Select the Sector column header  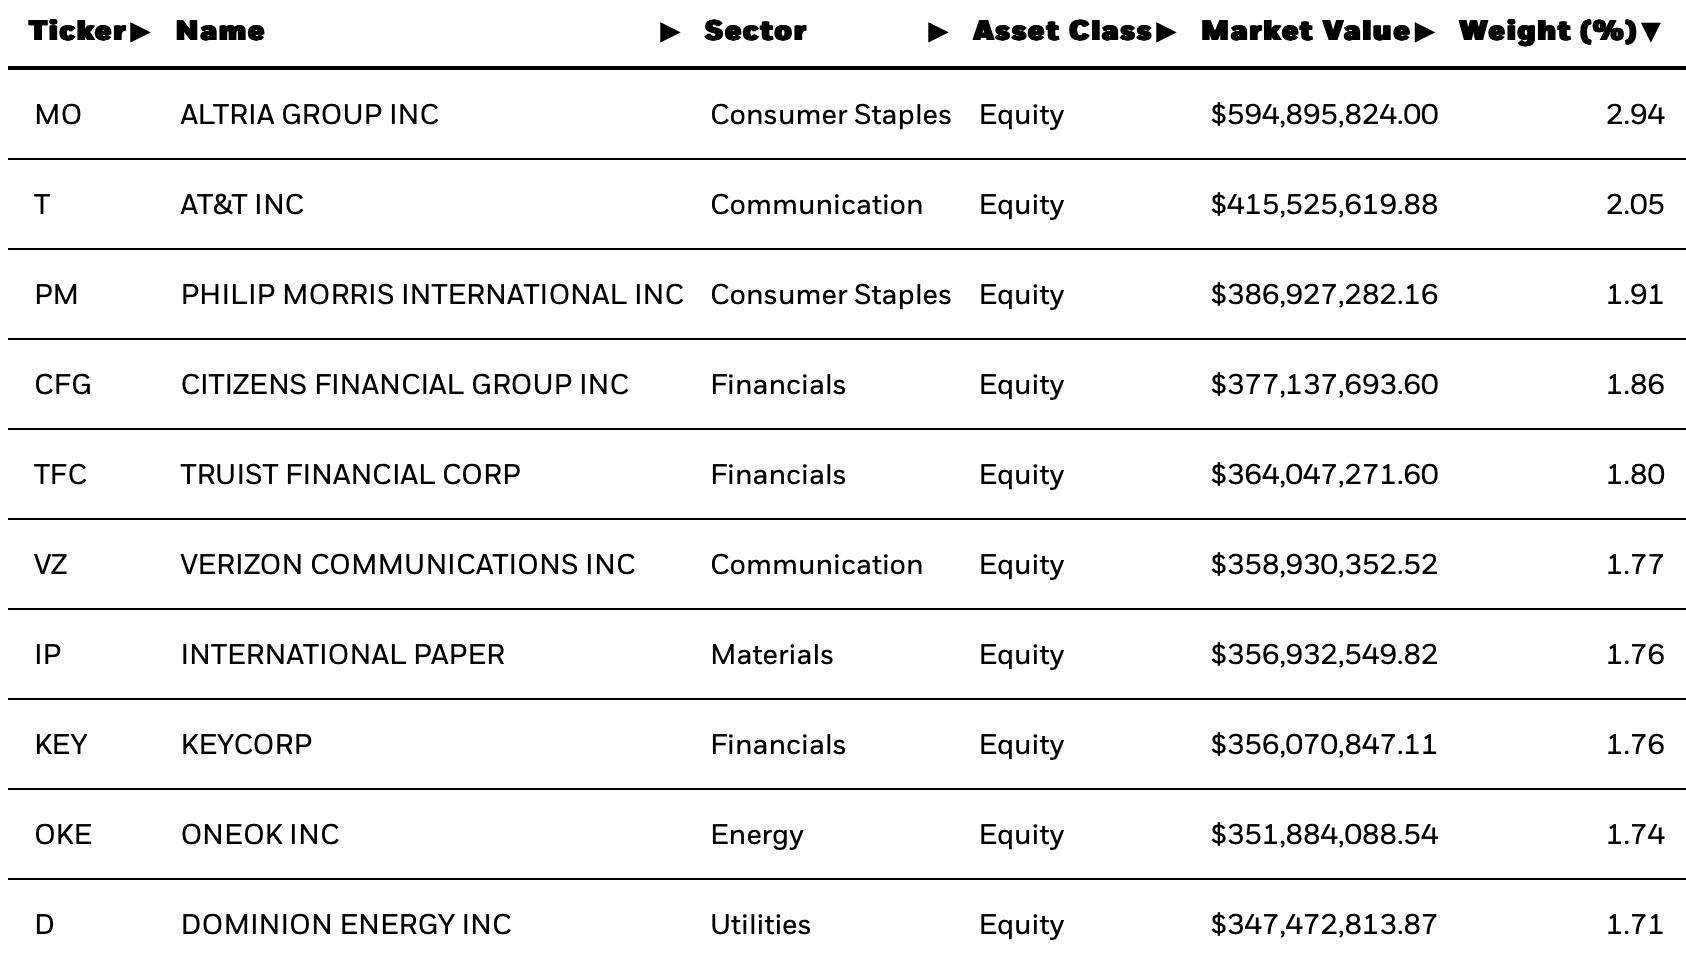[x=755, y=31]
